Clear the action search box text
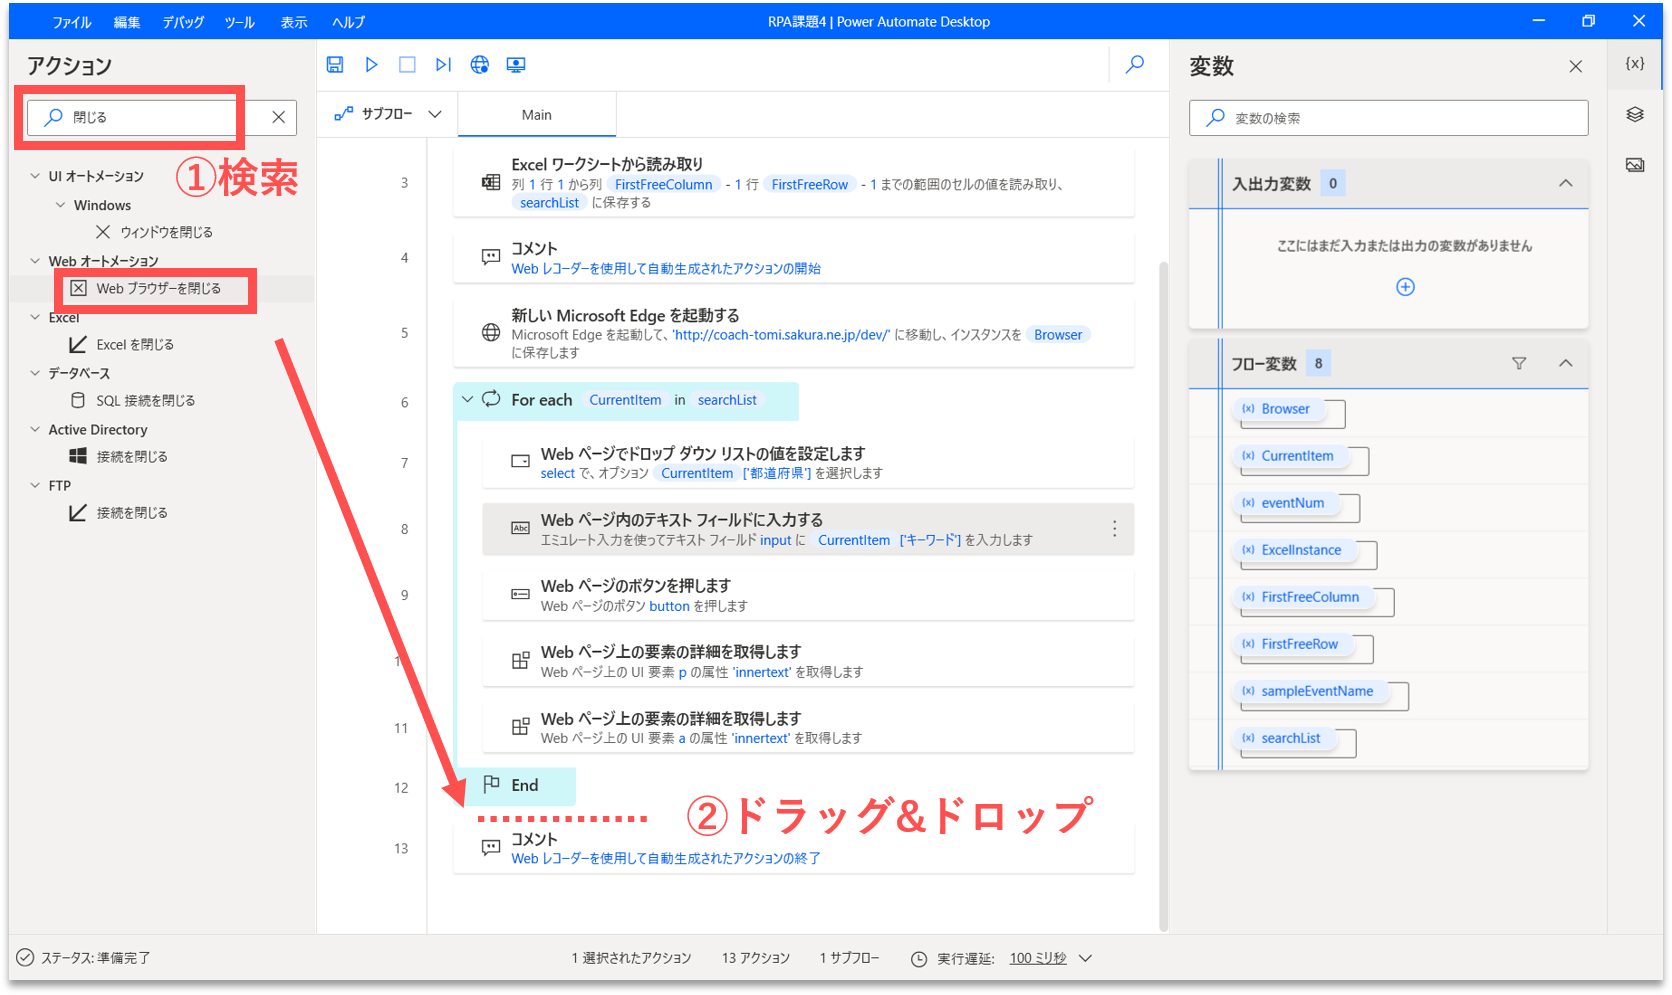Screen dimensions: 1672x995 coord(279,117)
